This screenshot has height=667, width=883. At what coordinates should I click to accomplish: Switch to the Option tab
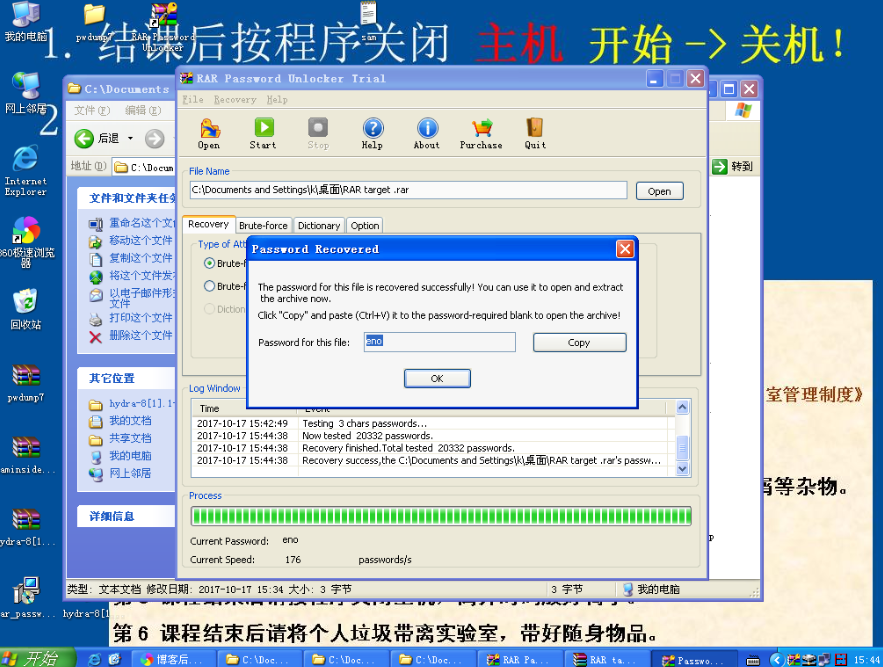tap(365, 225)
